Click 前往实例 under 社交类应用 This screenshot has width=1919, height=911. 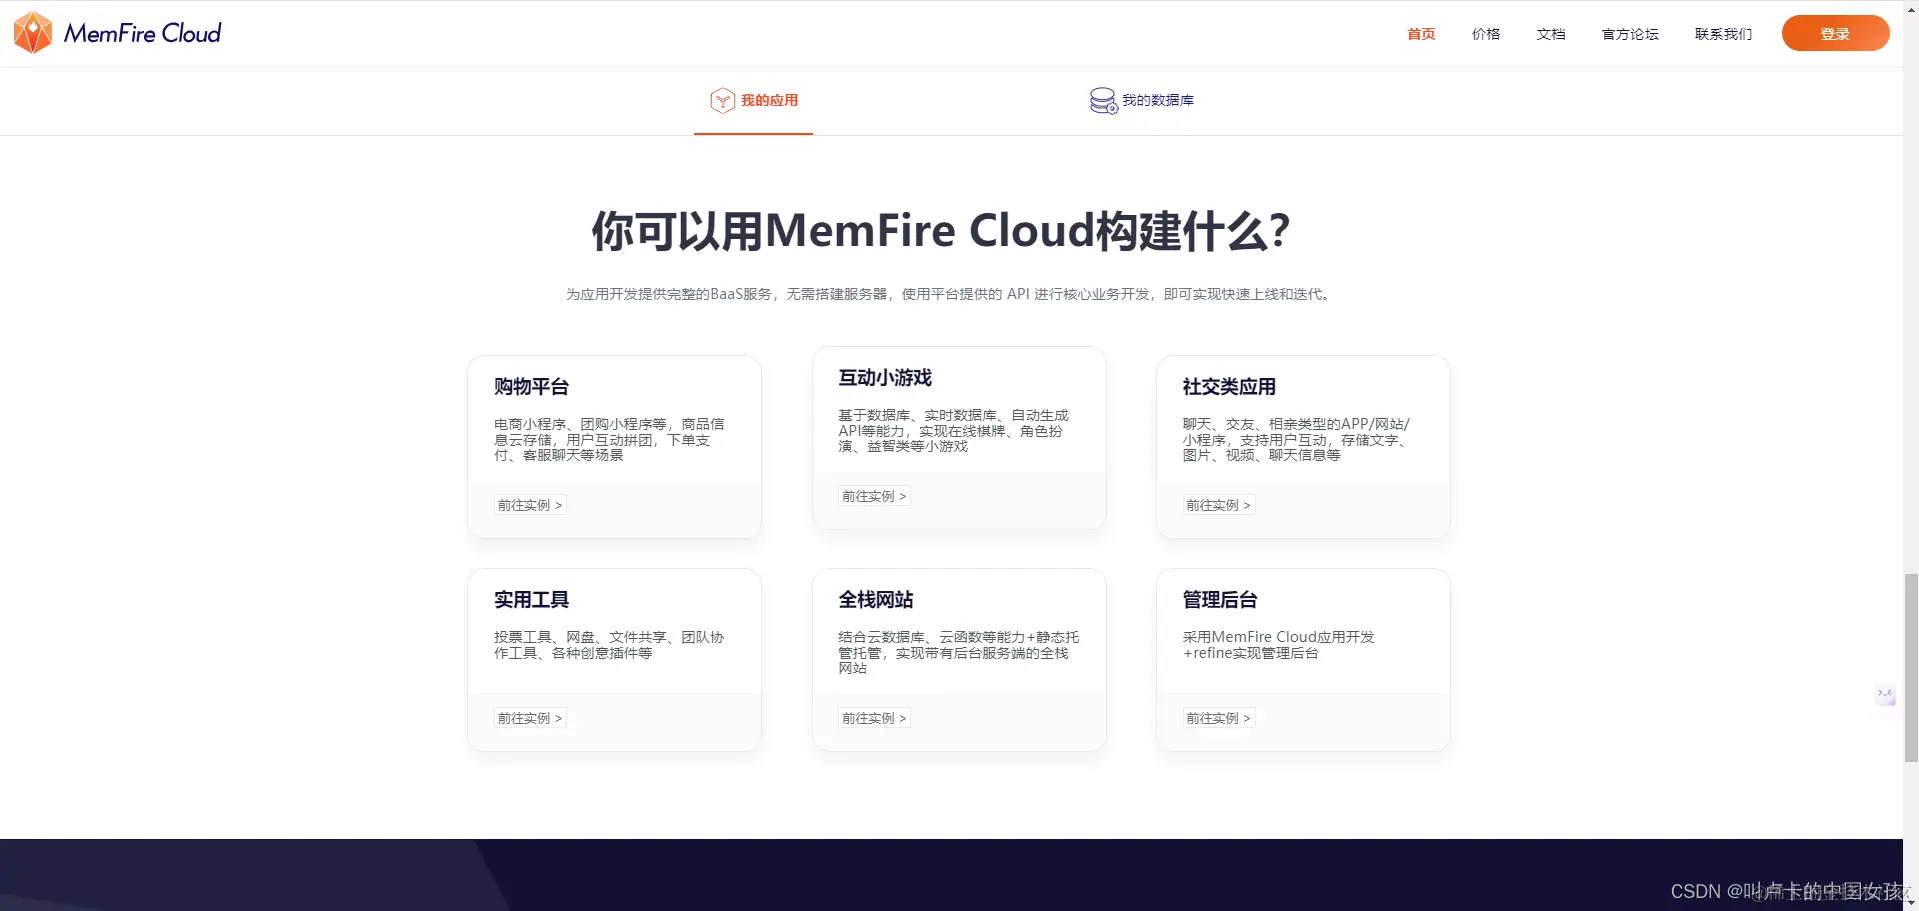point(1218,505)
